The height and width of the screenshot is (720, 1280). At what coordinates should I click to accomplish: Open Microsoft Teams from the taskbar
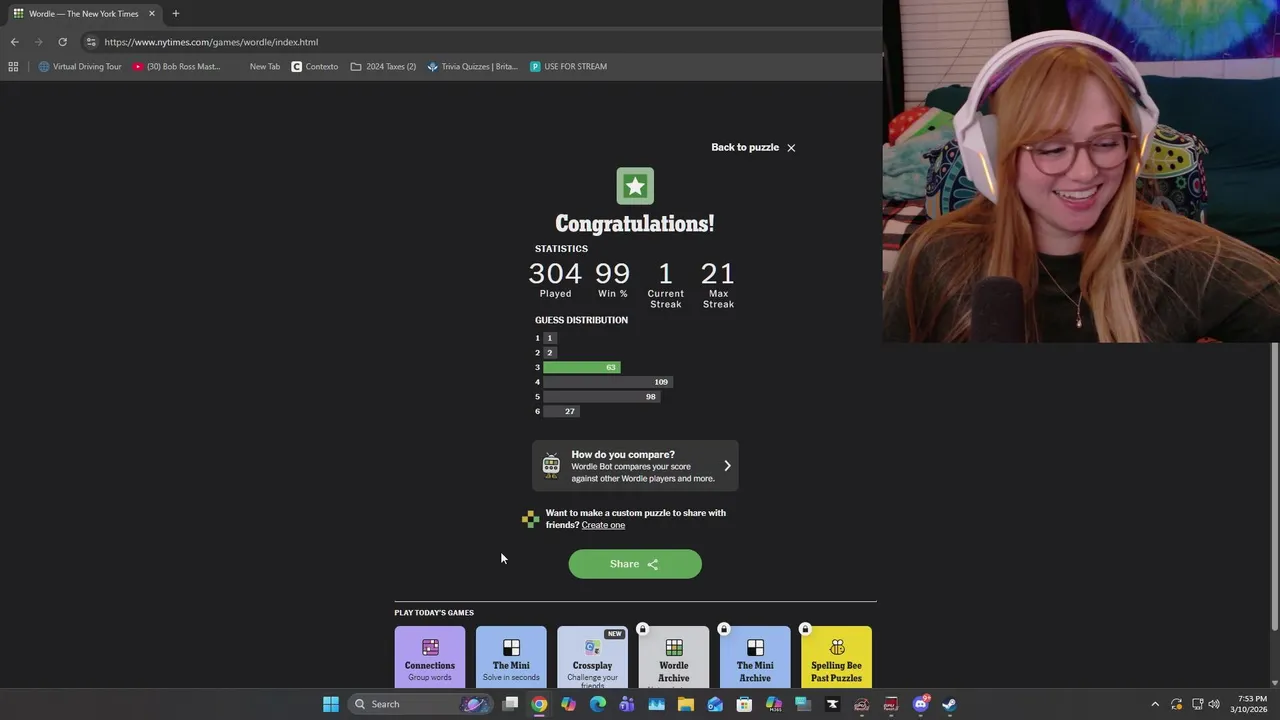627,704
